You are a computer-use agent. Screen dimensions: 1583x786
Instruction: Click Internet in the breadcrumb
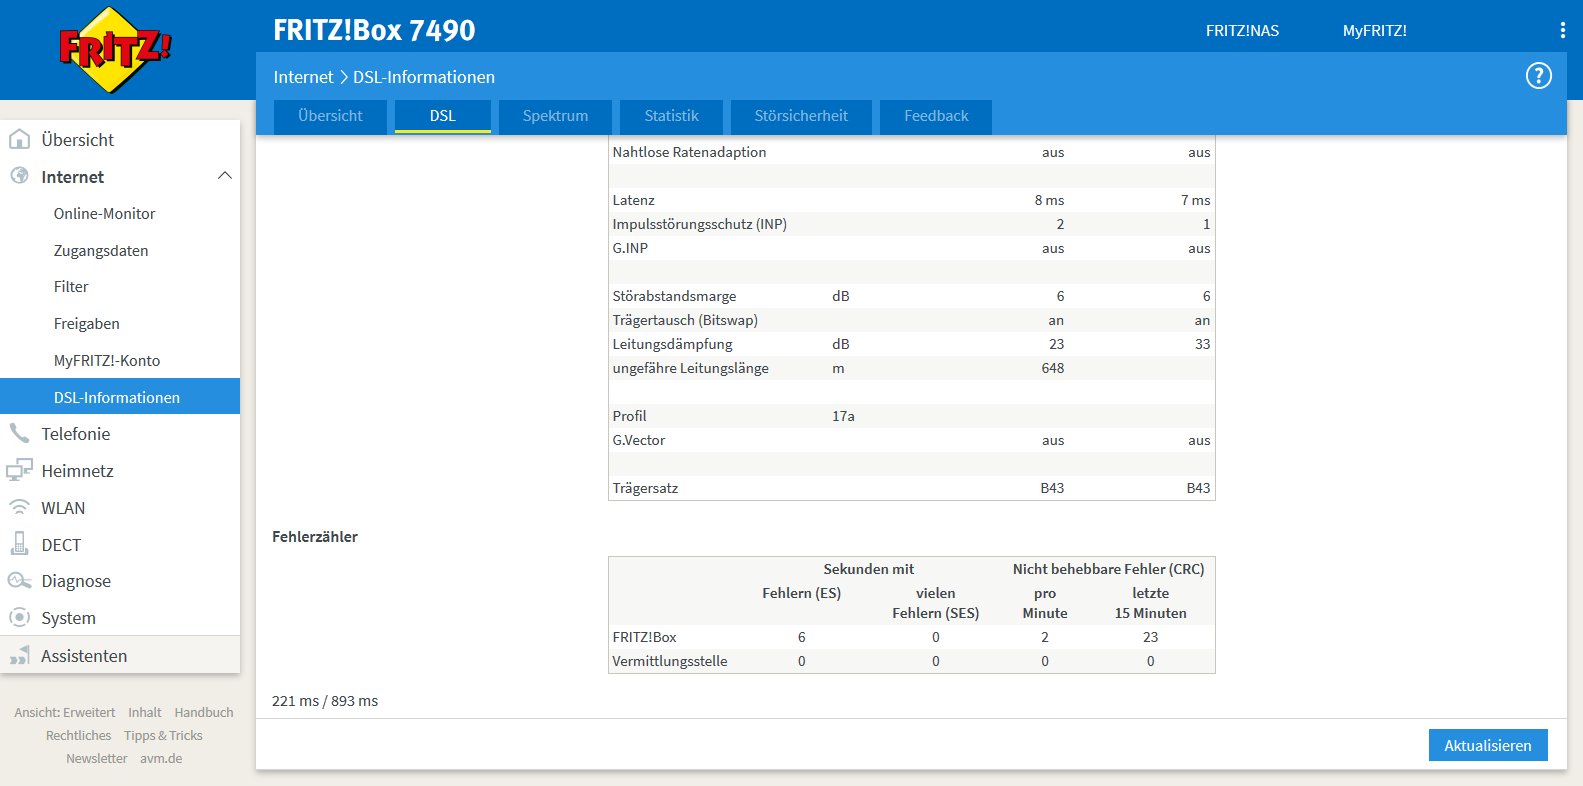pos(303,77)
